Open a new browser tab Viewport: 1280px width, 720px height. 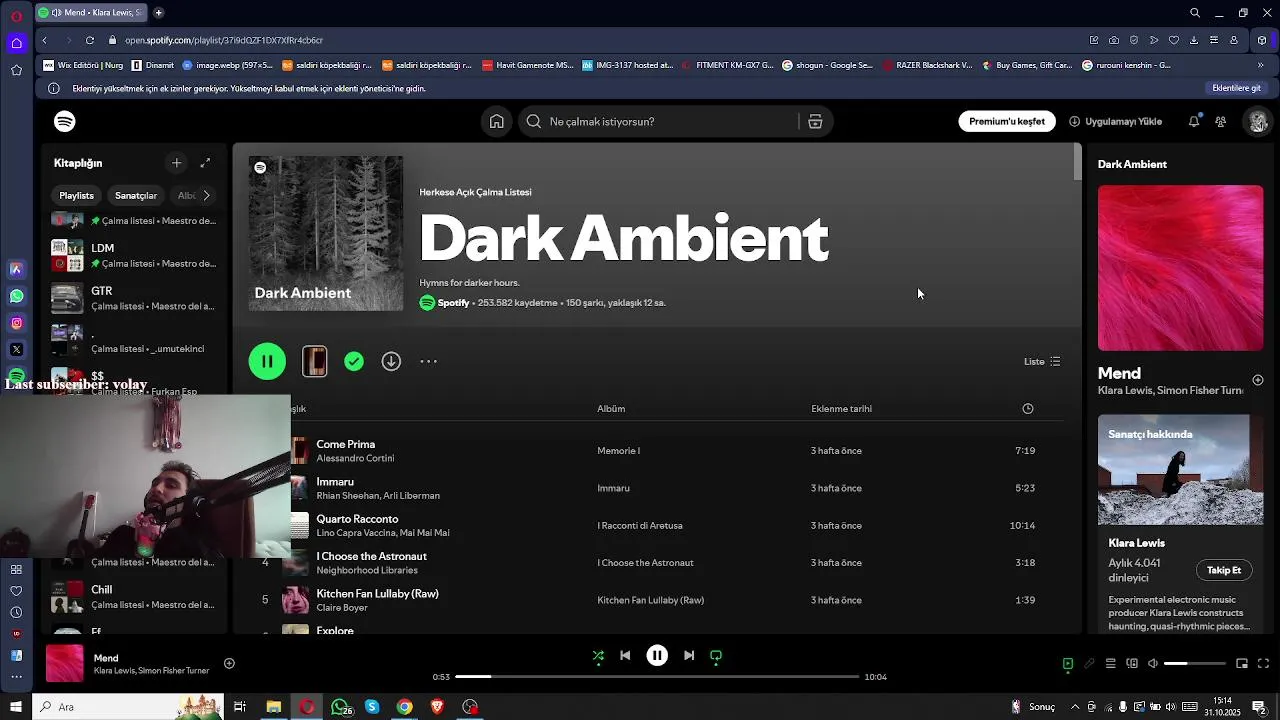coord(158,13)
